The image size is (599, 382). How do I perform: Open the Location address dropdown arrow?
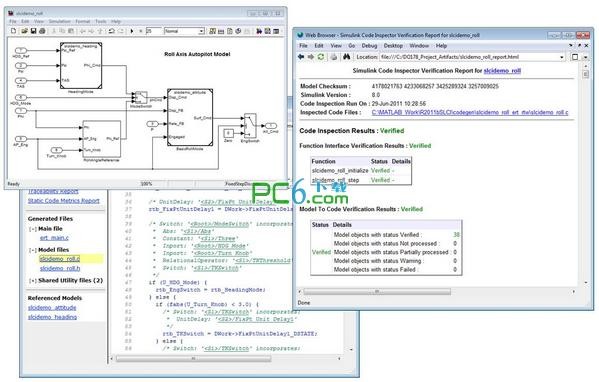[x=562, y=57]
